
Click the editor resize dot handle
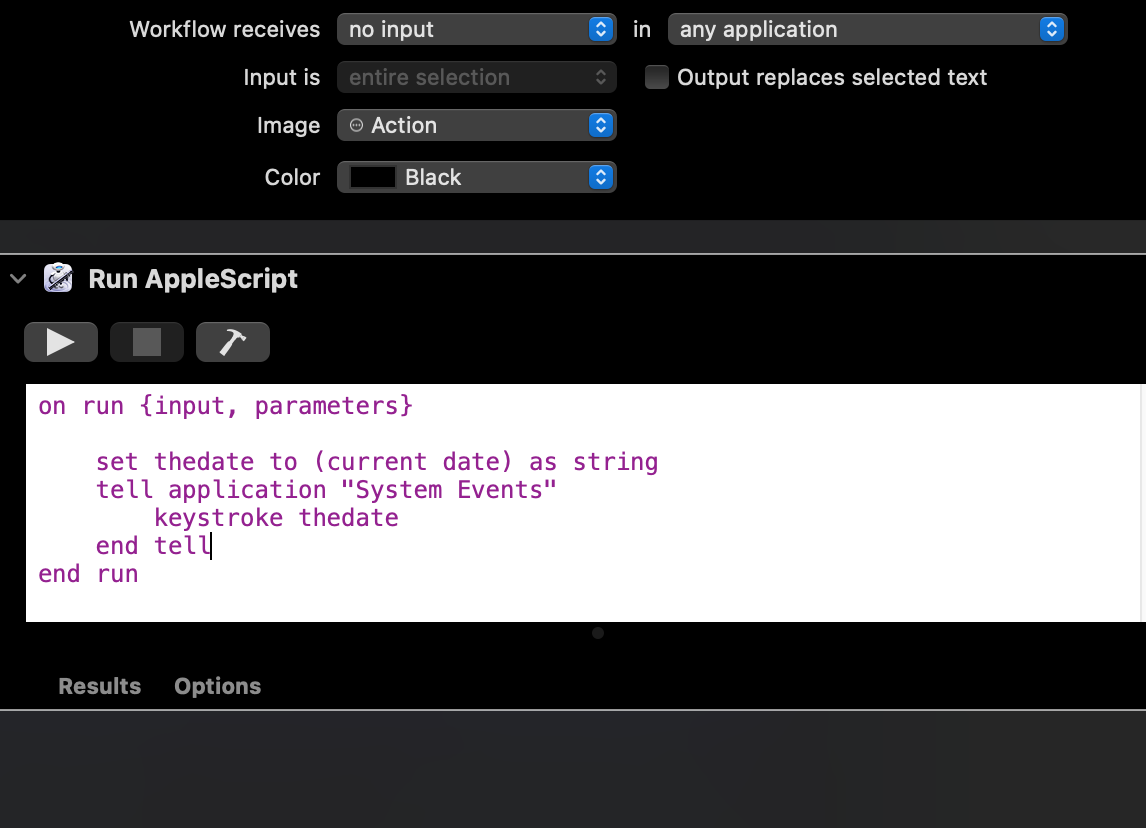598,633
